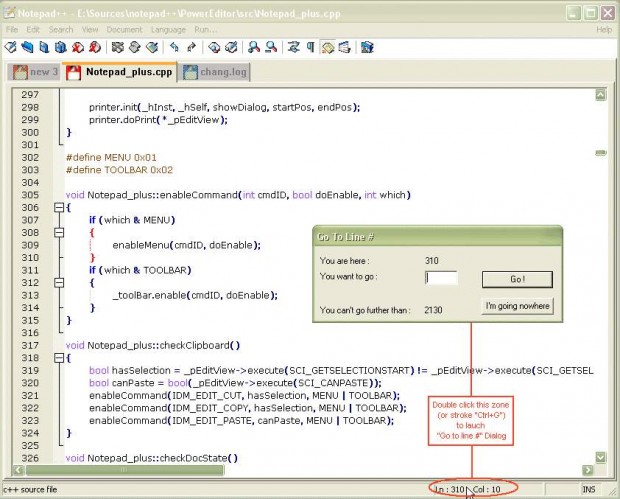Screen dimensions: 620x499
Task: Redo the edit via toolbar arrow
Action: pyautogui.click(x=191, y=47)
